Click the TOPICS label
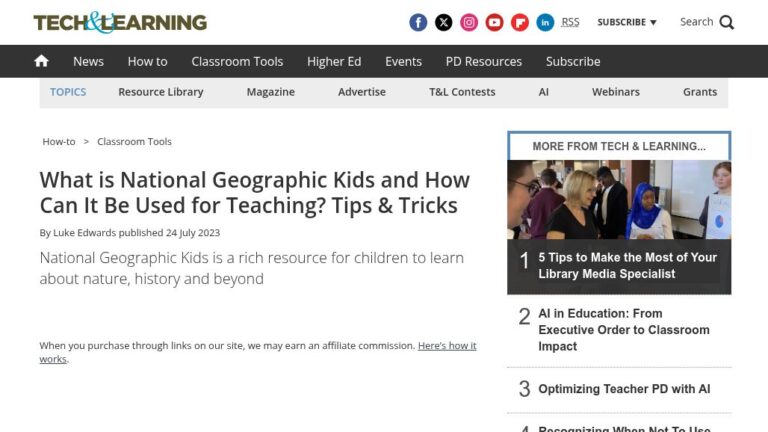The width and height of the screenshot is (768, 432). [x=68, y=92]
